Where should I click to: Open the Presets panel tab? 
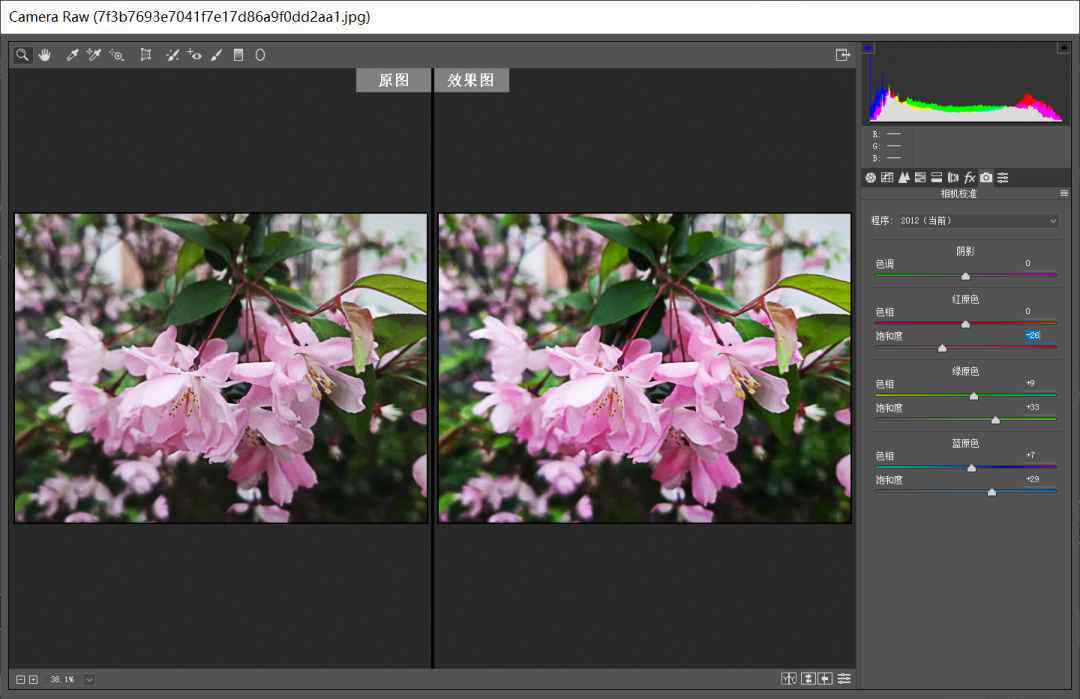(x=1003, y=178)
